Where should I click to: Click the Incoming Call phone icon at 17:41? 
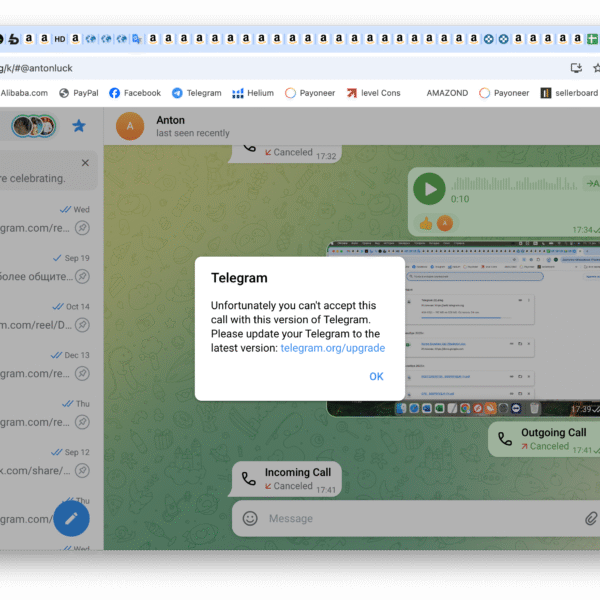pos(249,479)
